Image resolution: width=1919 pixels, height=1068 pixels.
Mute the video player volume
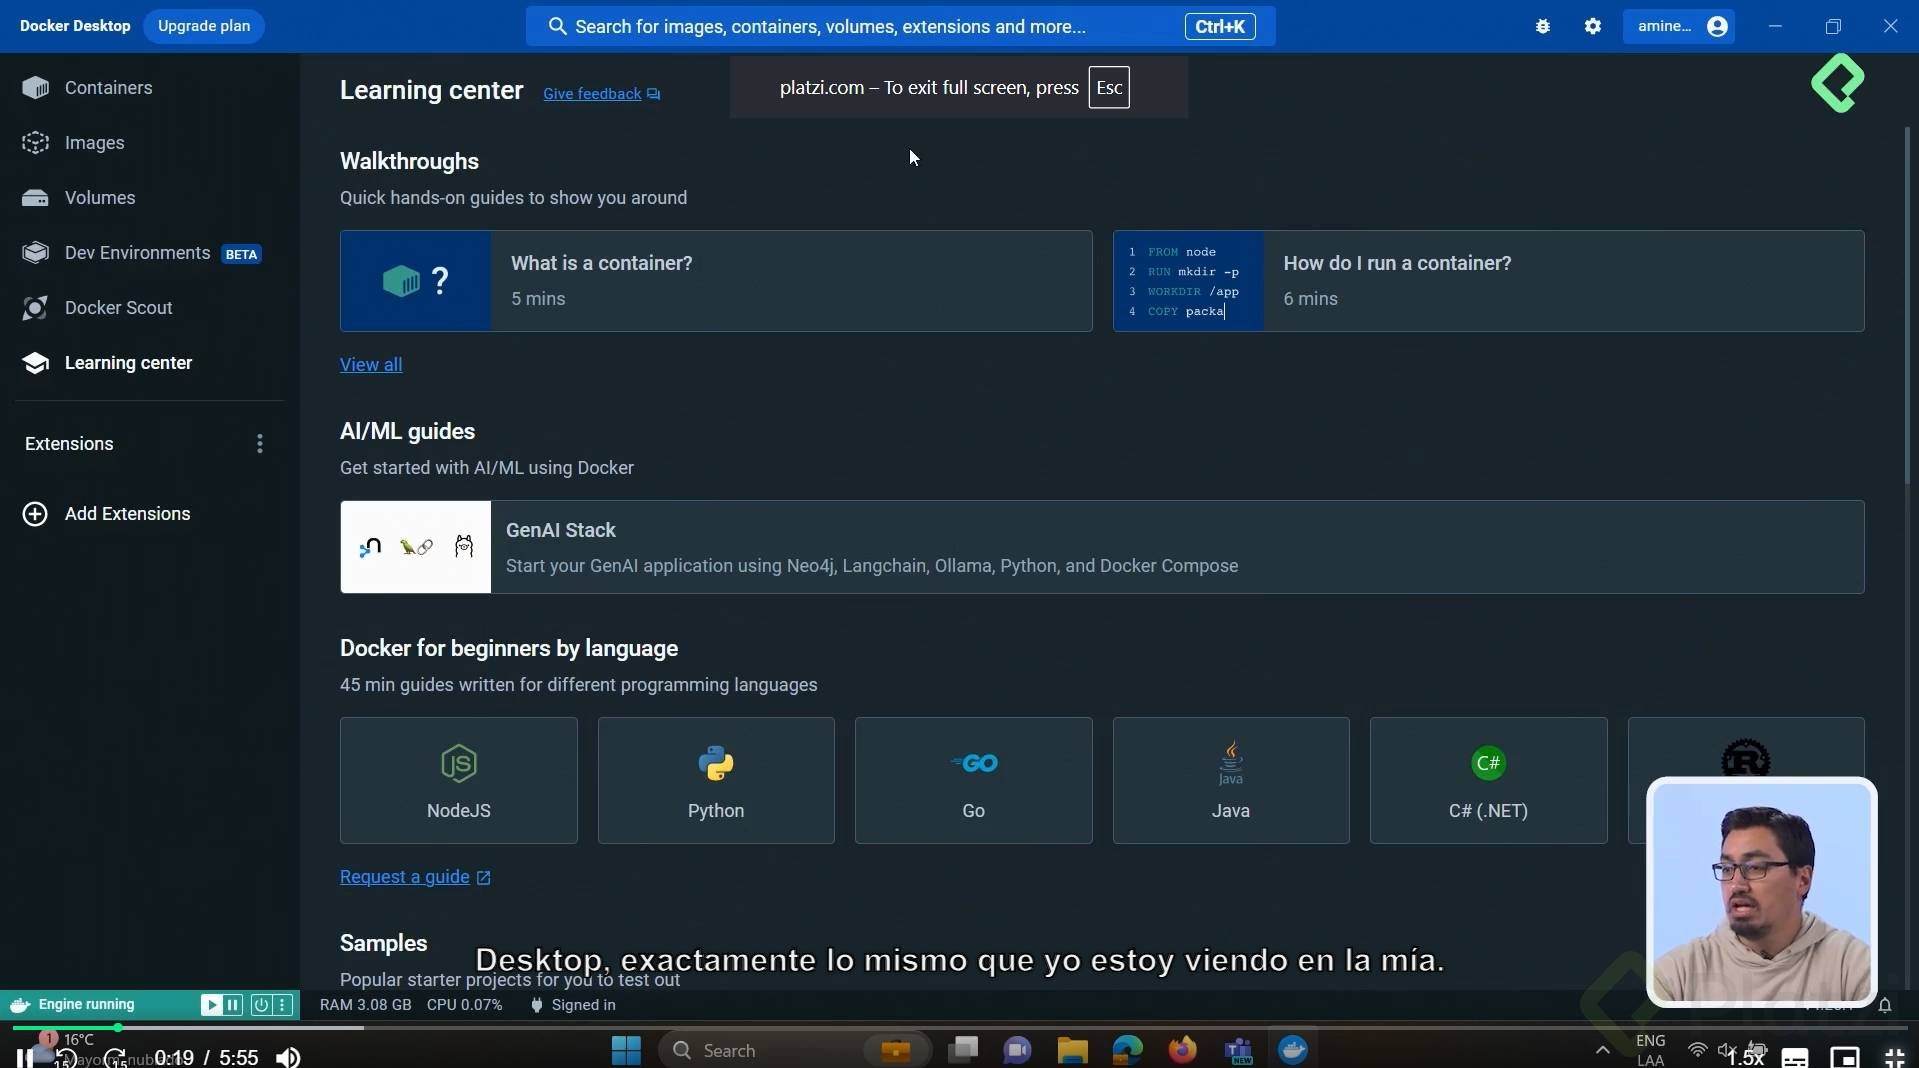click(x=288, y=1058)
